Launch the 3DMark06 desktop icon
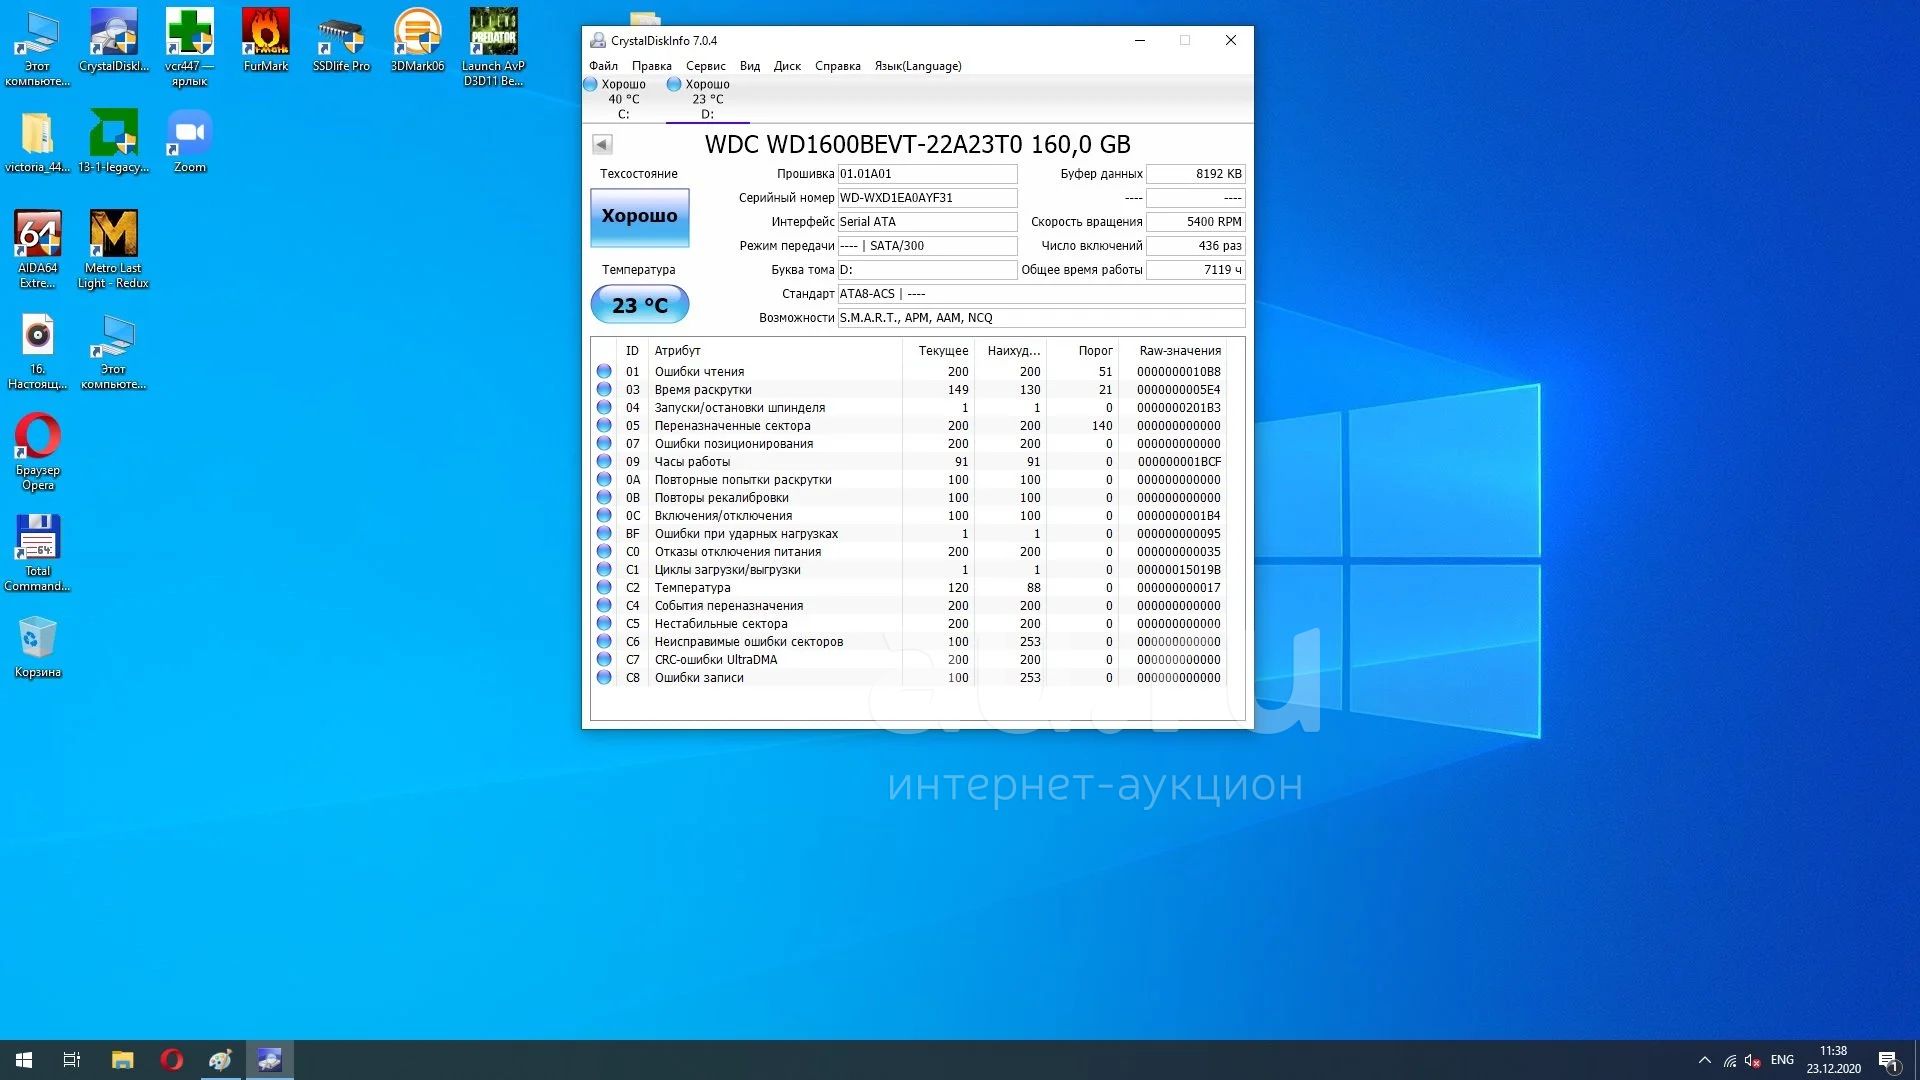1920x1080 pixels. [x=417, y=40]
